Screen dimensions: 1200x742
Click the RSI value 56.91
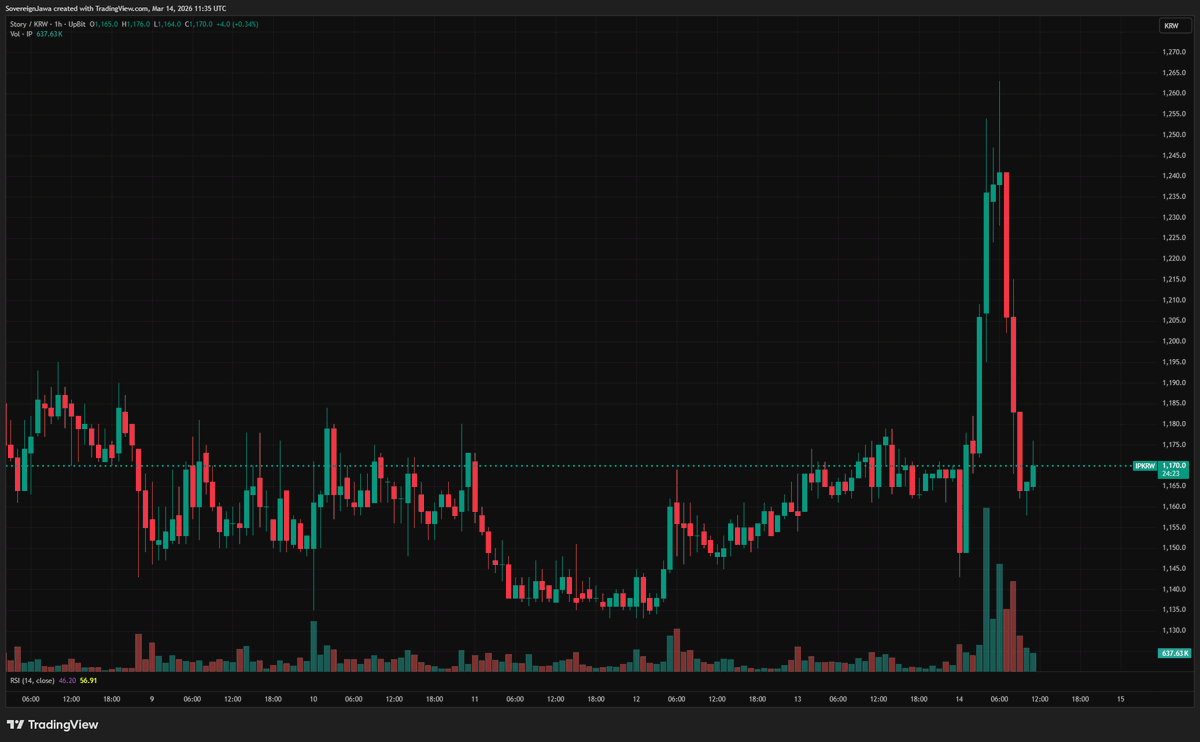pyautogui.click(x=88, y=680)
